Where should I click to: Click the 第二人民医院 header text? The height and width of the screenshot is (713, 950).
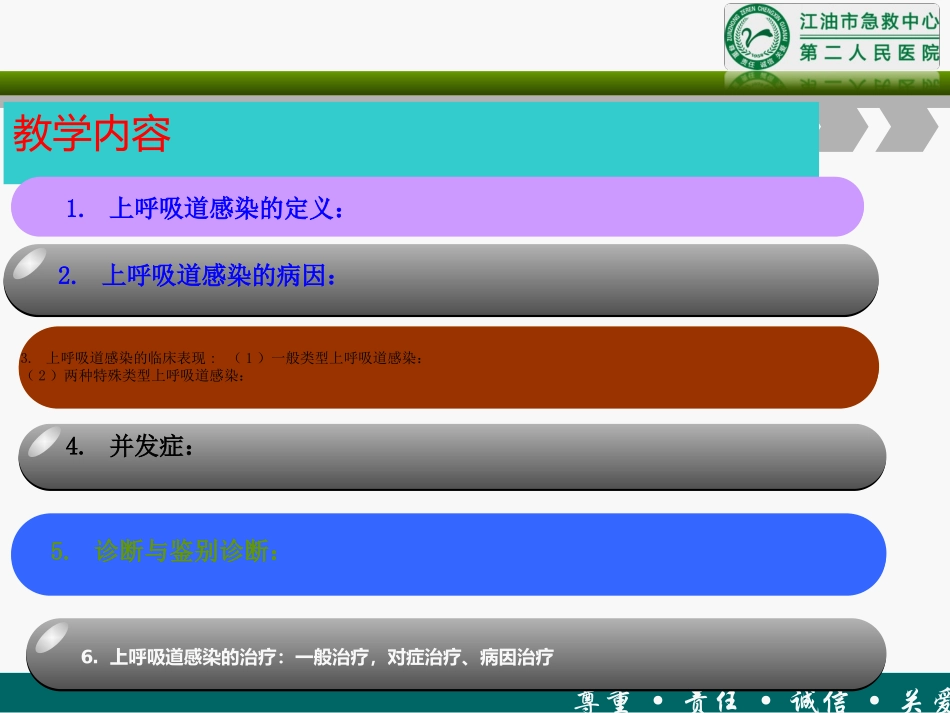tap(869, 53)
